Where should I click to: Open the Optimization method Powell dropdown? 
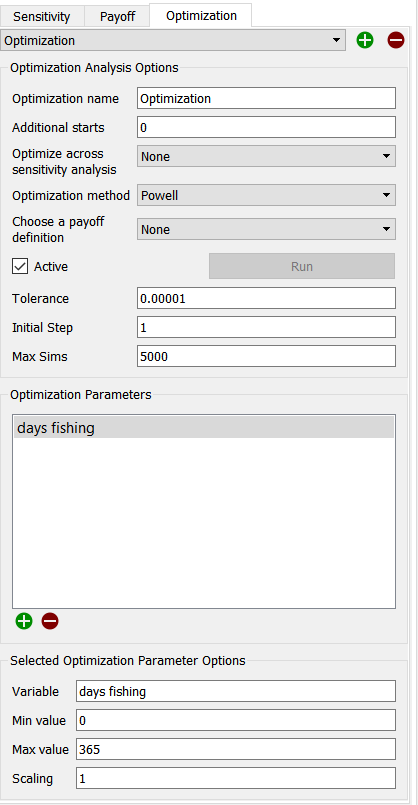click(x=267, y=196)
